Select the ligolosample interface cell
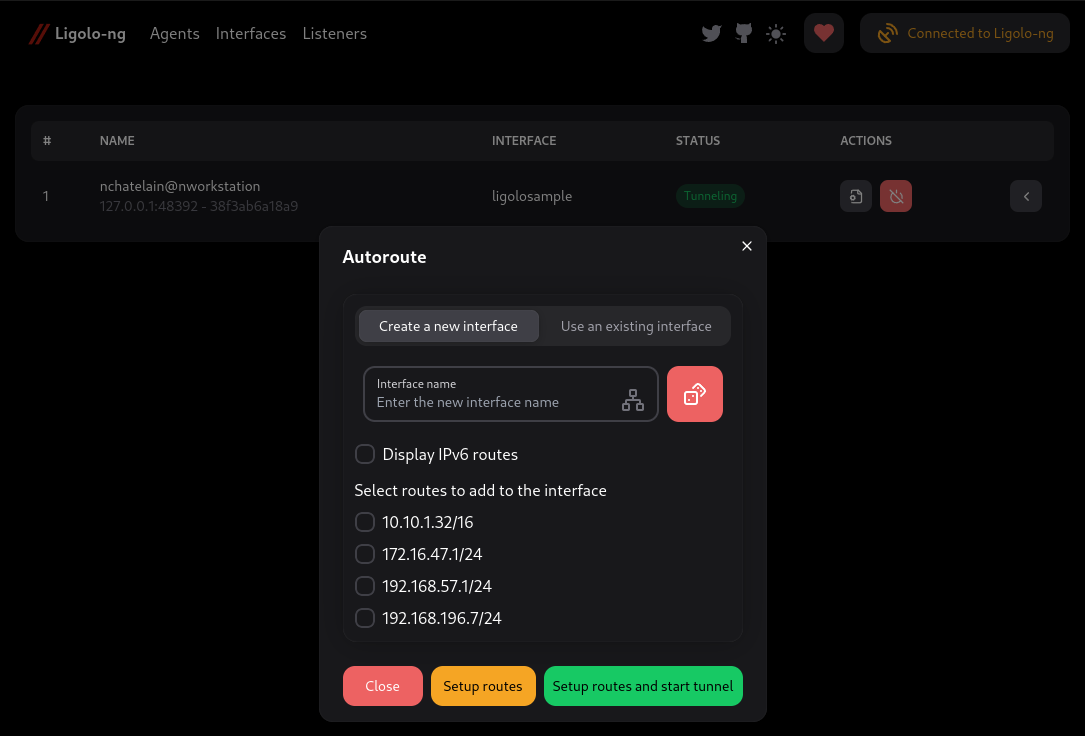The width and height of the screenshot is (1085, 736). click(532, 196)
